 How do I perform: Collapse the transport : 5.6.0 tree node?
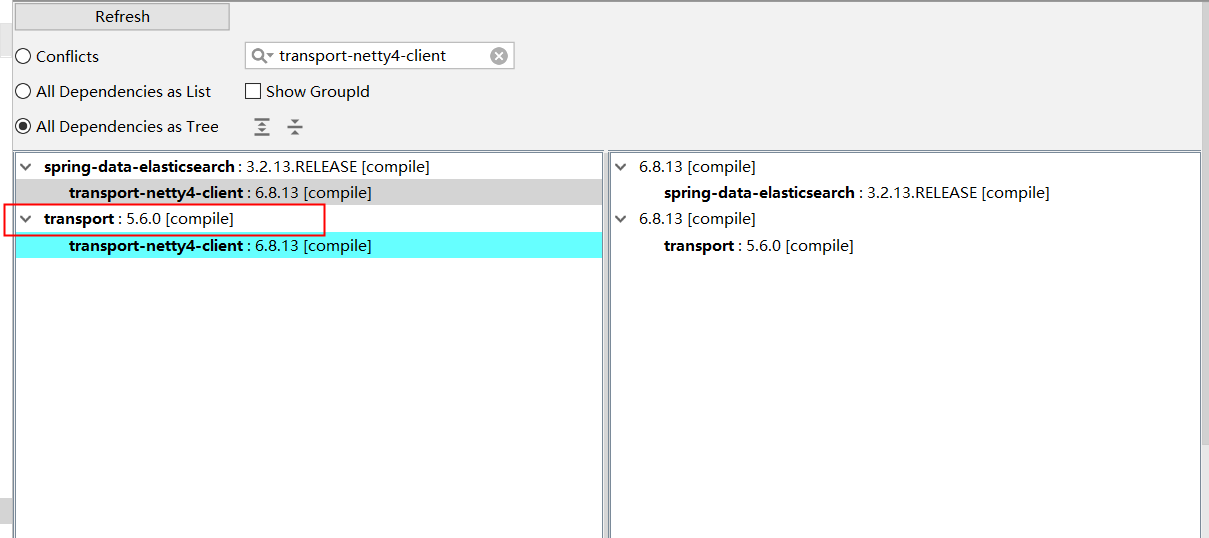coord(25,219)
